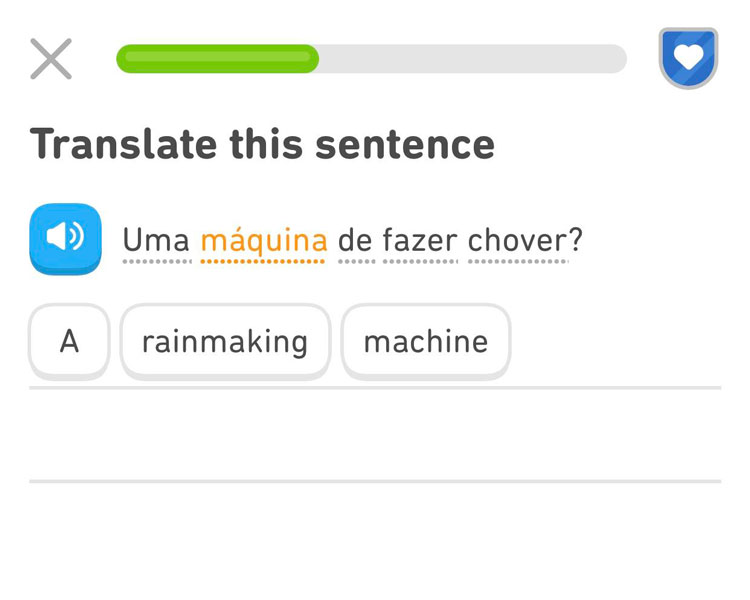Viewport: 750px width, 600px height.
Task: Click the gray unfilled part of progress bar
Action: click(472, 59)
